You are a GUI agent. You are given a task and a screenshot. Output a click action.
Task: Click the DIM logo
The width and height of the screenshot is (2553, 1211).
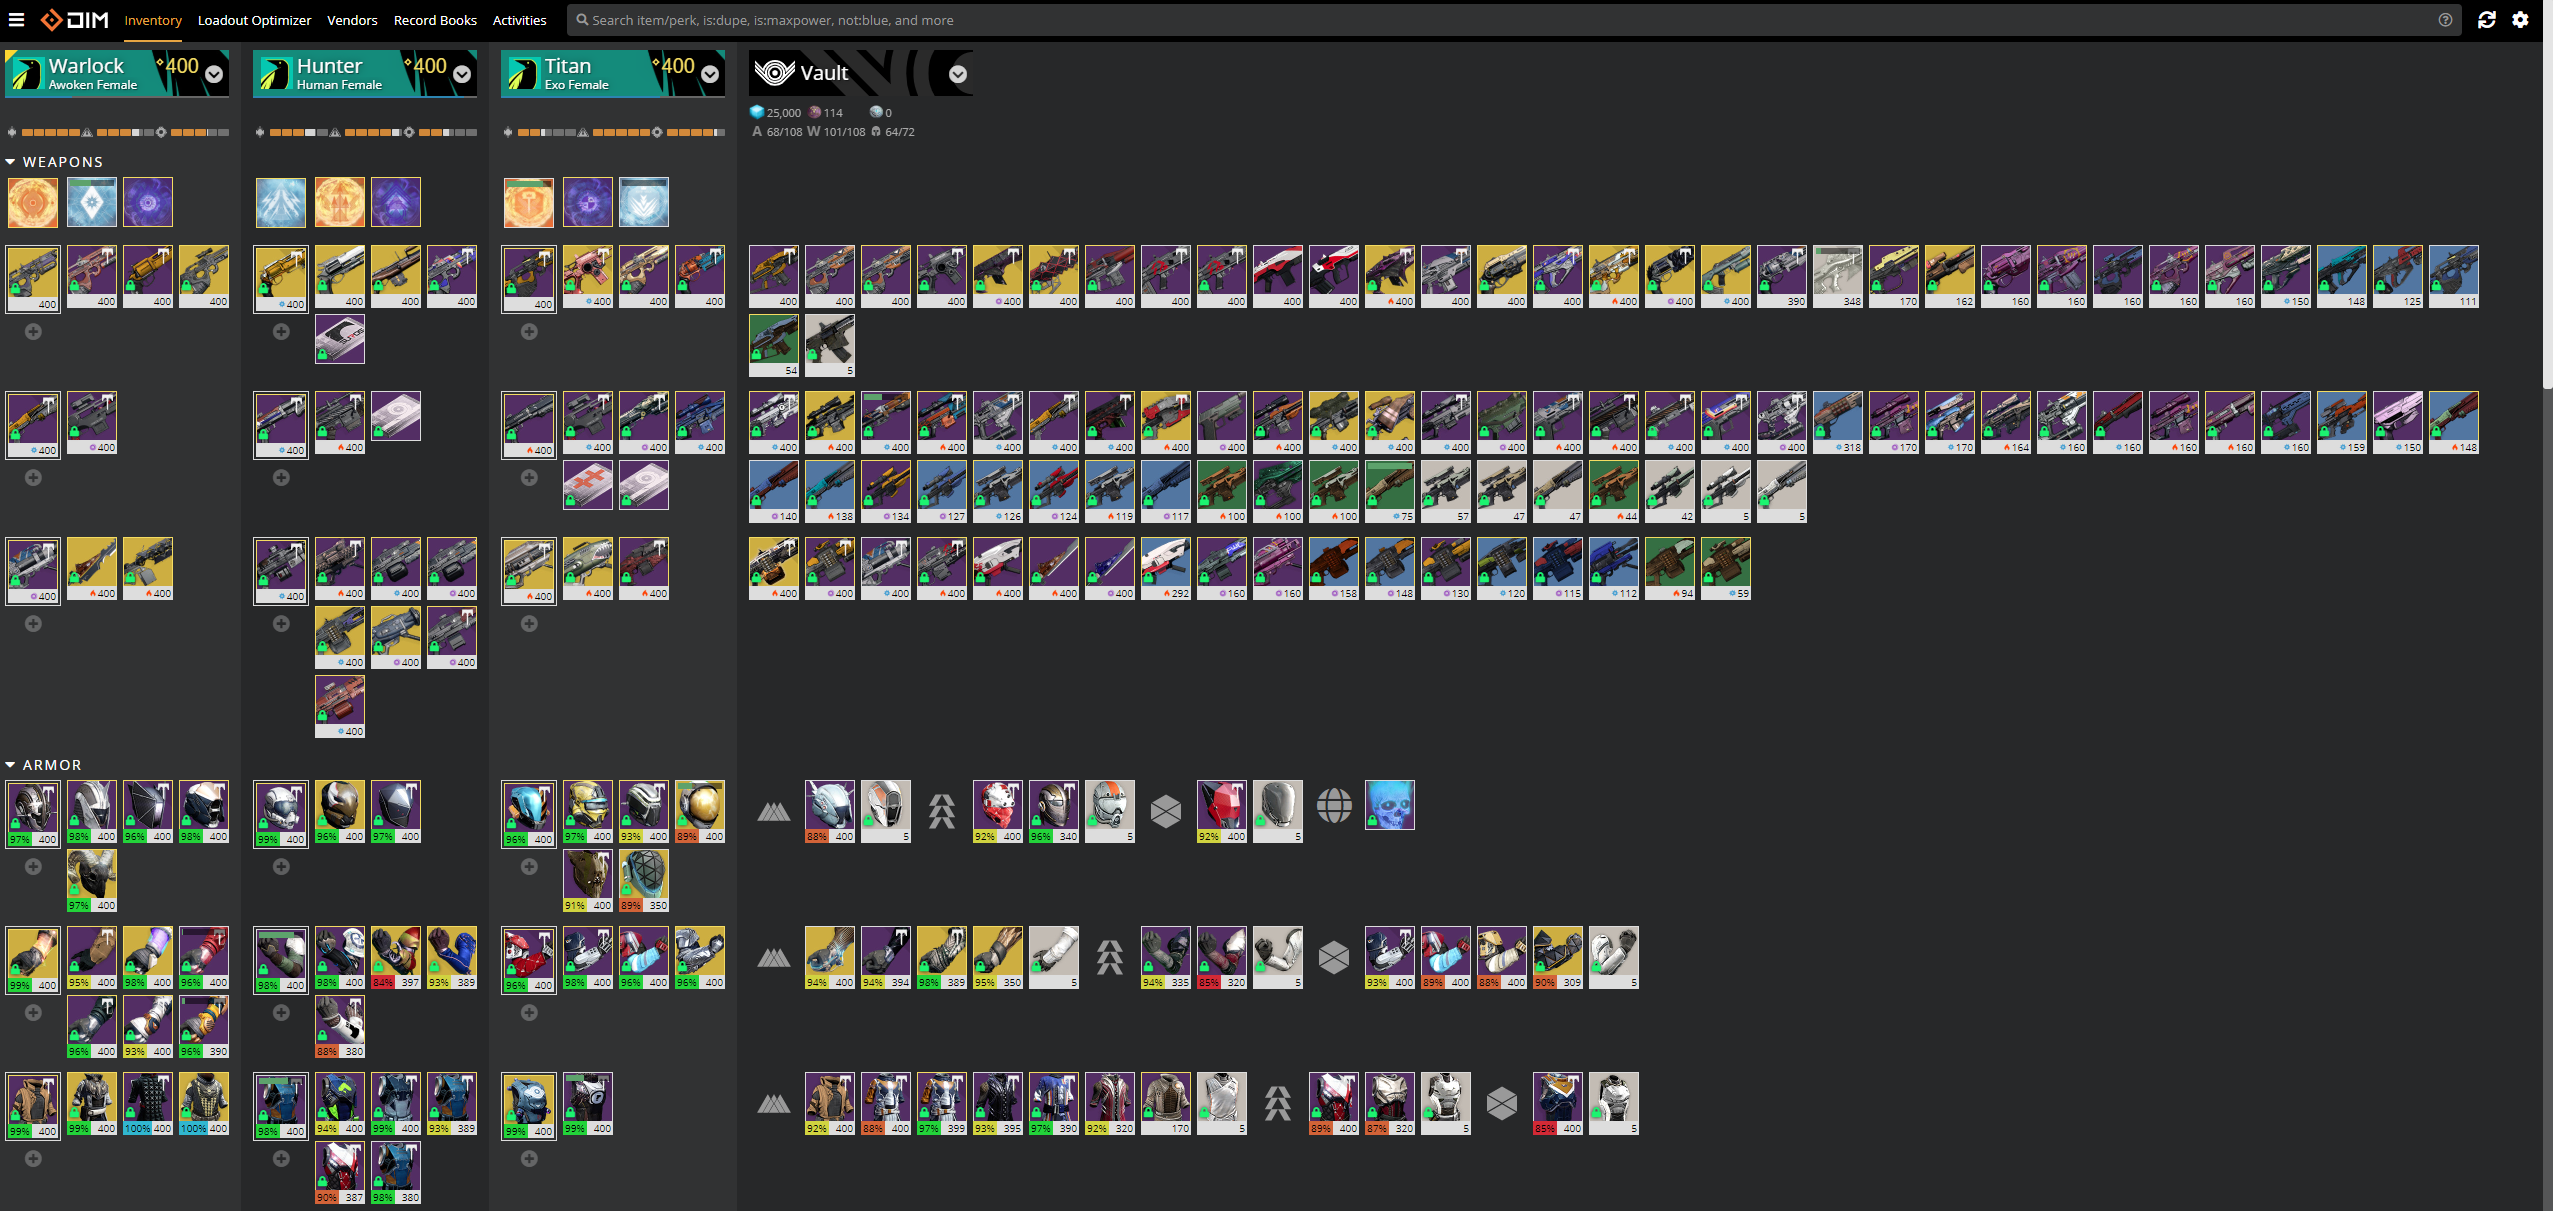coord(75,20)
